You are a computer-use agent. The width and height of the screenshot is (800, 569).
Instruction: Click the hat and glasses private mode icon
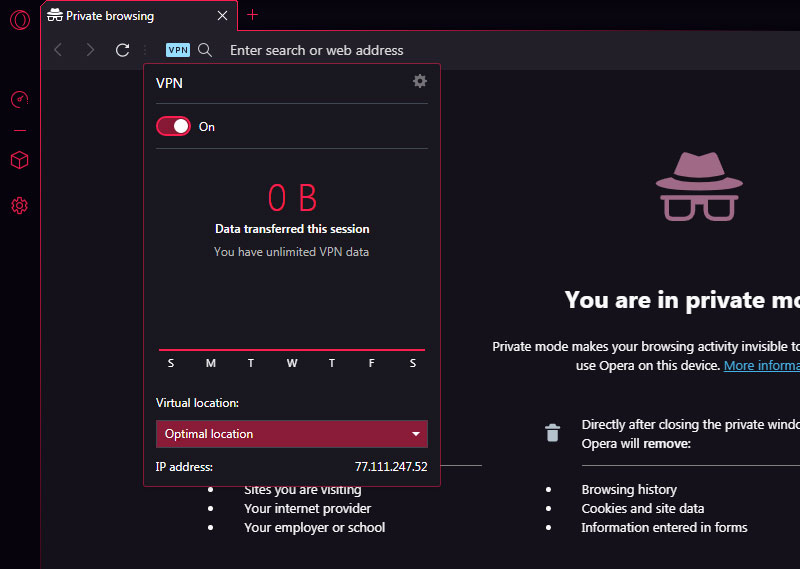699,186
